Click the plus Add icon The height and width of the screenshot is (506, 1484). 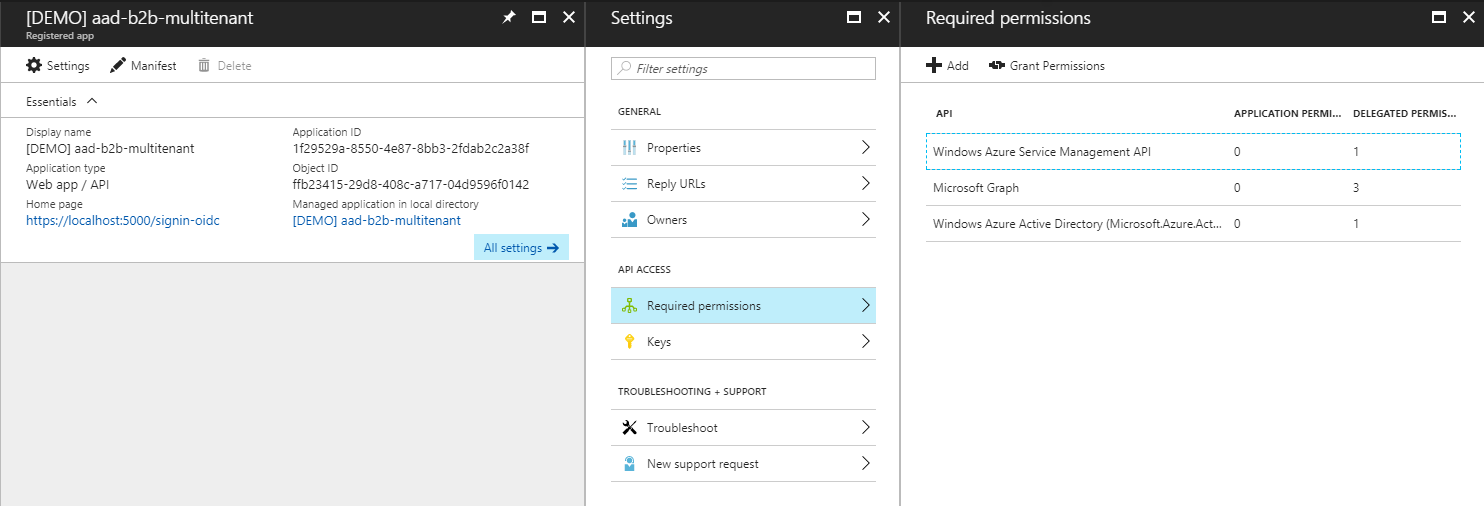[934, 66]
